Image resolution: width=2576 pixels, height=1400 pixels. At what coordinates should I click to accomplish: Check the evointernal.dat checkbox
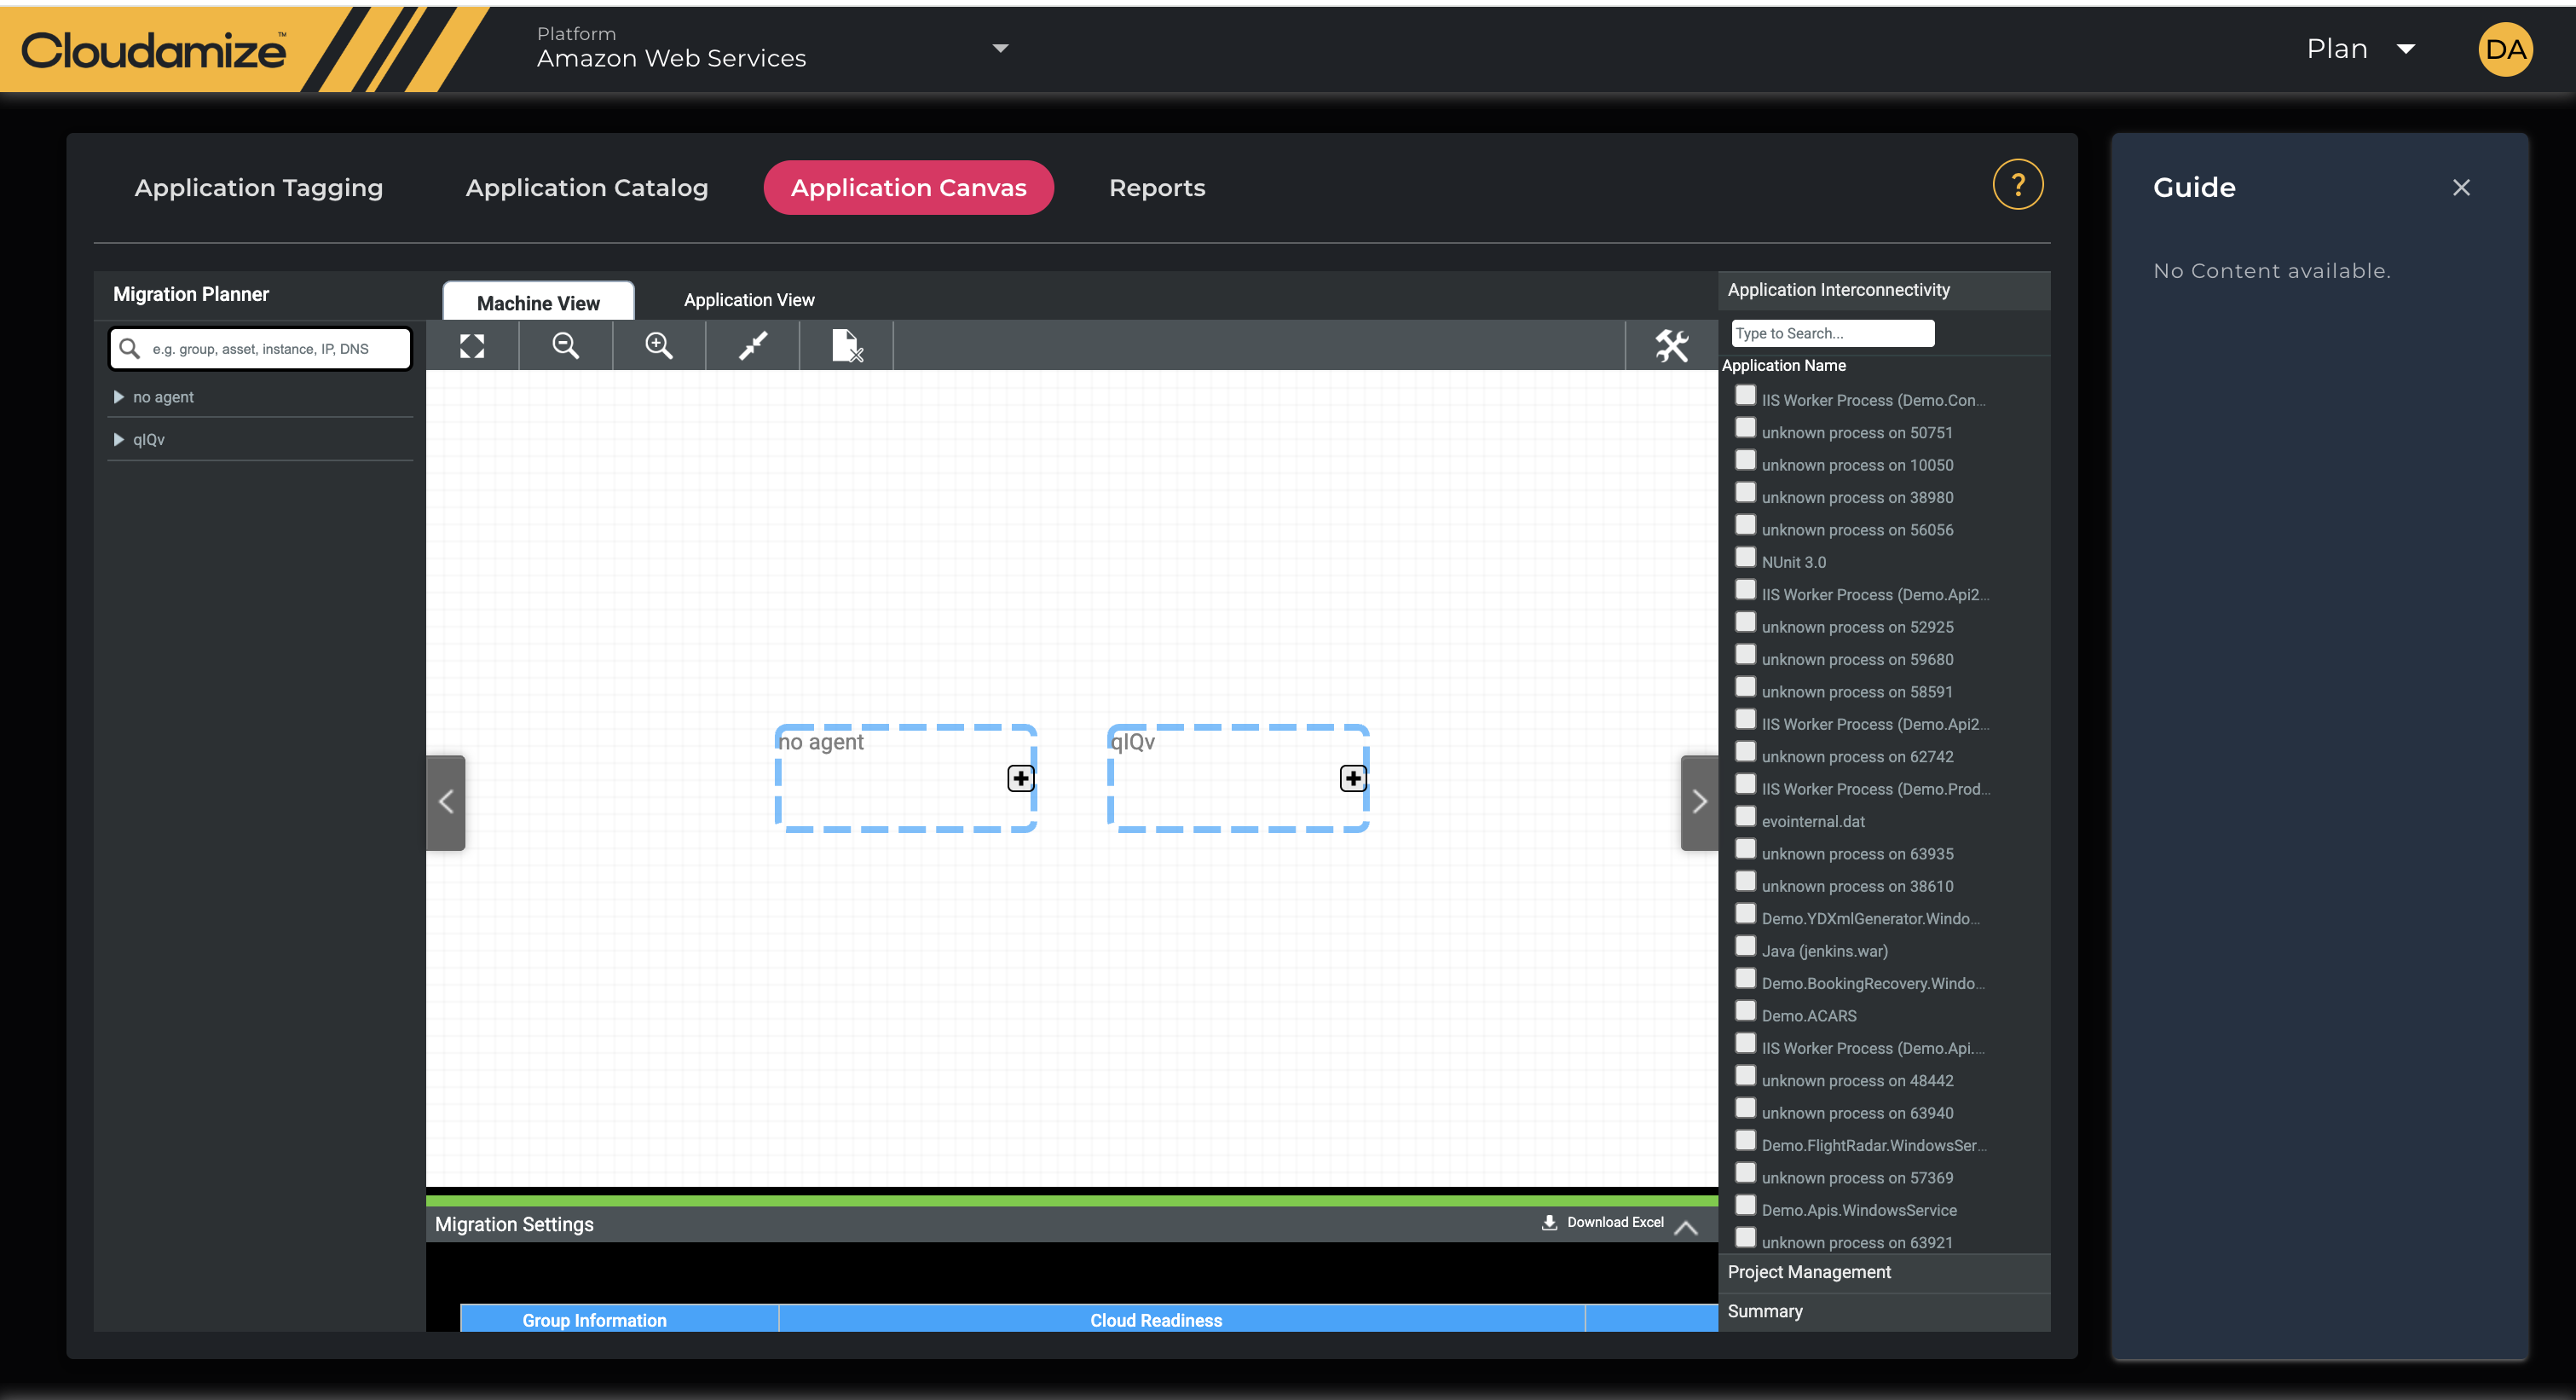tap(1745, 817)
